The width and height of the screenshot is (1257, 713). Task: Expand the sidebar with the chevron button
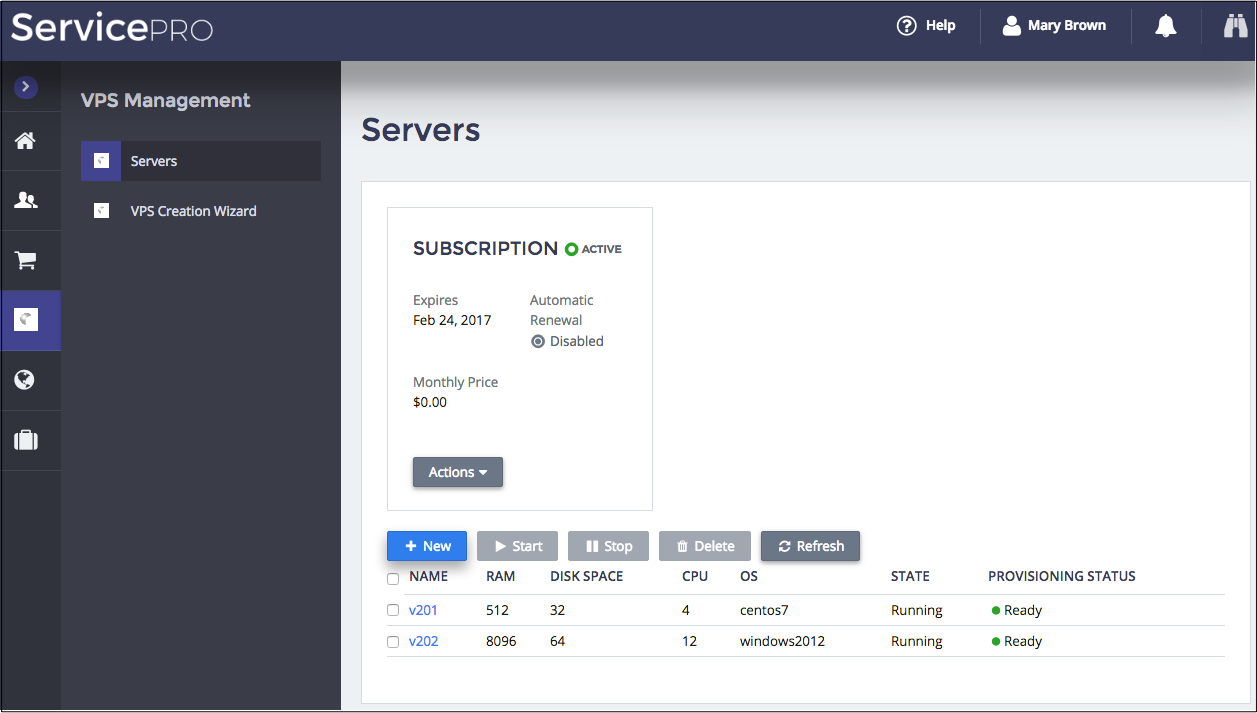pyautogui.click(x=25, y=88)
